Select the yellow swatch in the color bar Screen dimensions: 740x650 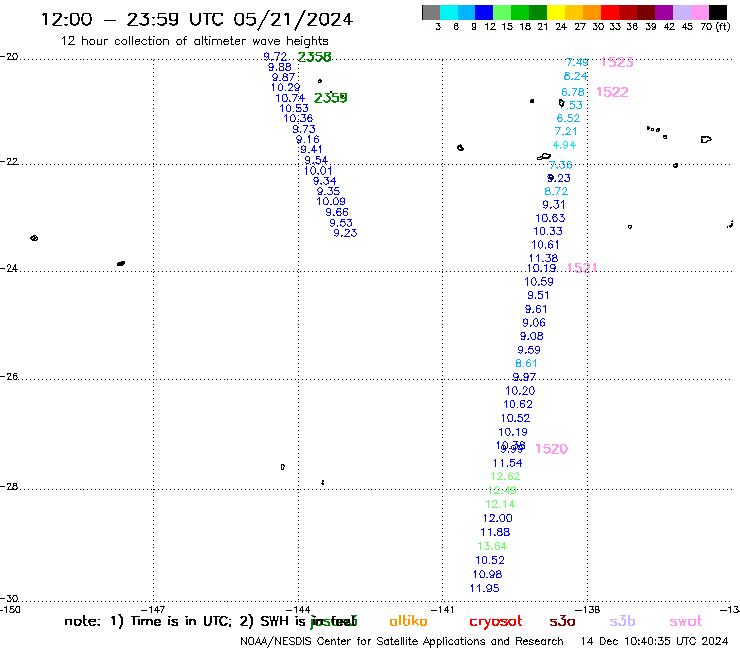pyautogui.click(x=556, y=12)
